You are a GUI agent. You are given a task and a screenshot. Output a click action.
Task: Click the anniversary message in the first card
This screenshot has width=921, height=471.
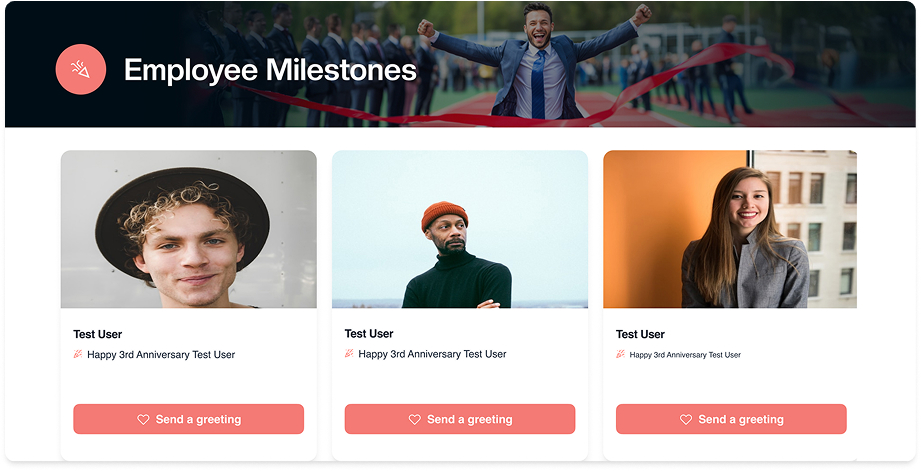(x=161, y=355)
